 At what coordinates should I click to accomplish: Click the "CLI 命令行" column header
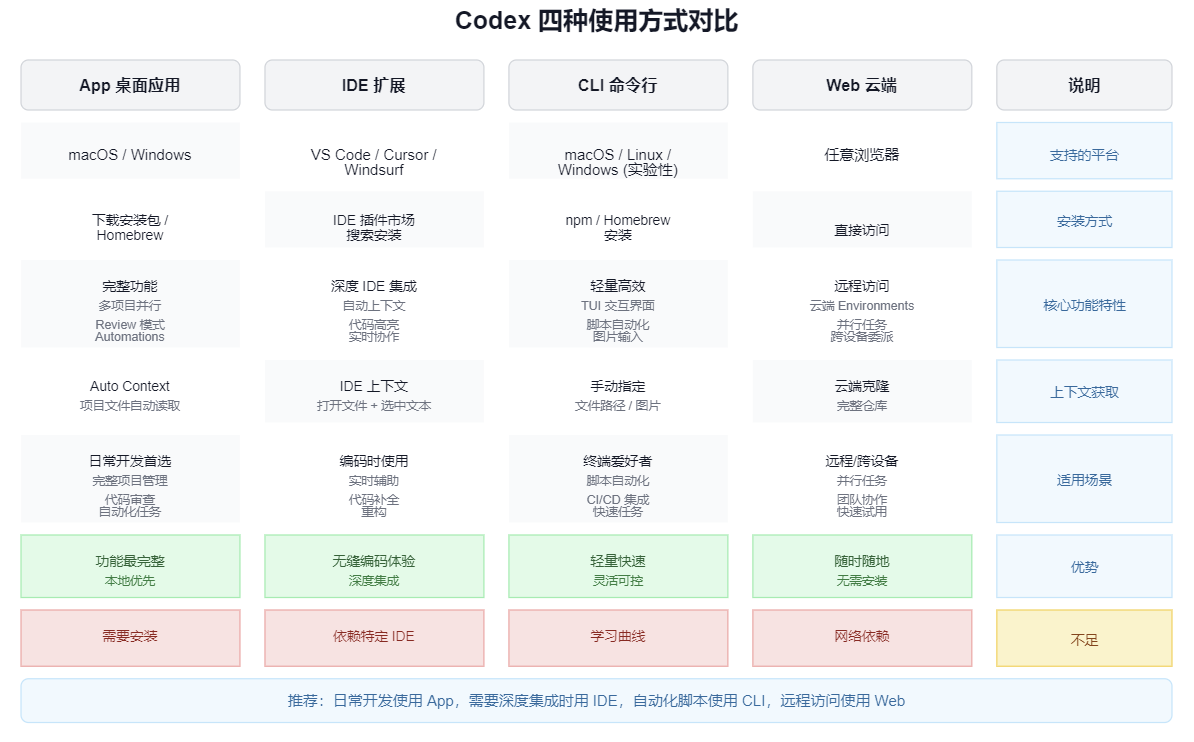point(618,85)
